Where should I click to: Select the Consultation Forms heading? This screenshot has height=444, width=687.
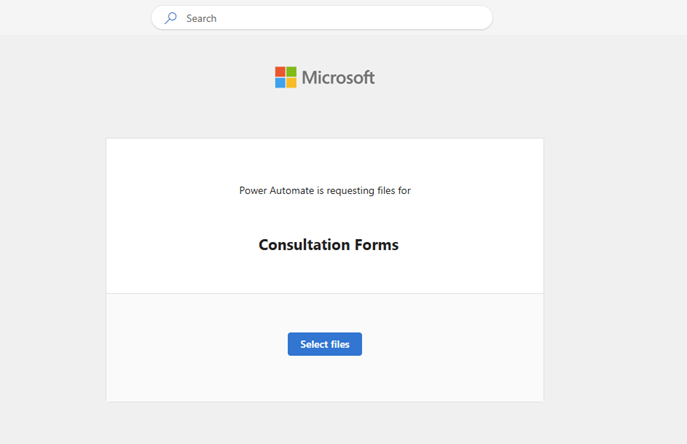tap(329, 245)
